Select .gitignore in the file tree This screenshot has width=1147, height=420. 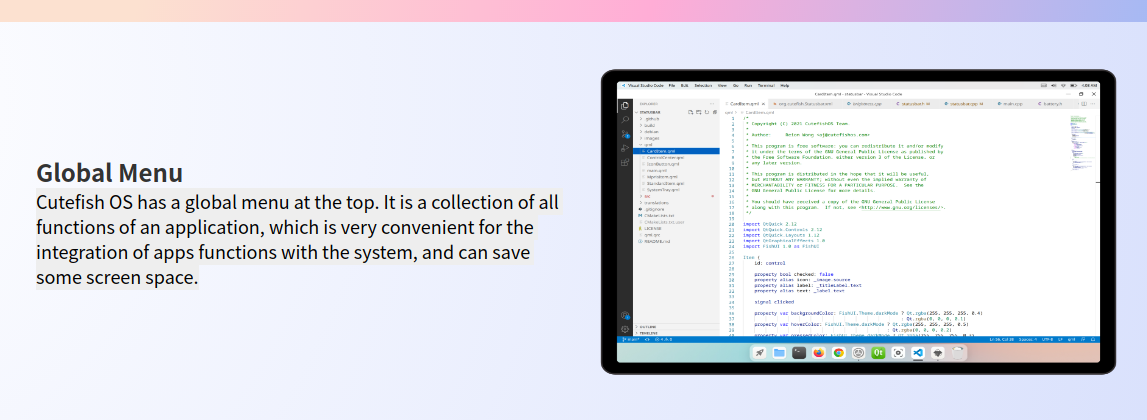point(676,209)
